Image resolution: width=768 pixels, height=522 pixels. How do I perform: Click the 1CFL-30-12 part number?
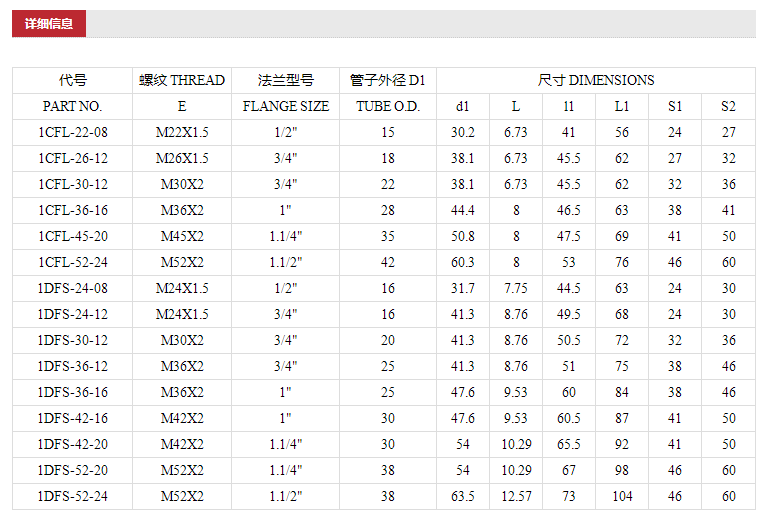(x=73, y=184)
